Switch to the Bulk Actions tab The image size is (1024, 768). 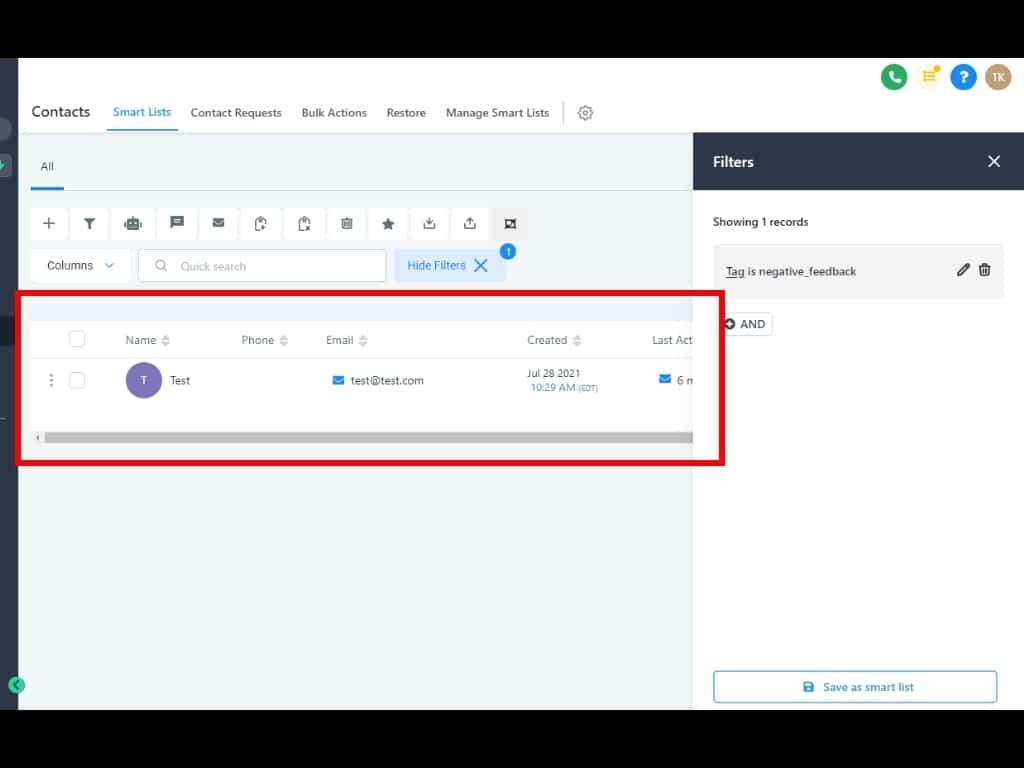coord(334,113)
